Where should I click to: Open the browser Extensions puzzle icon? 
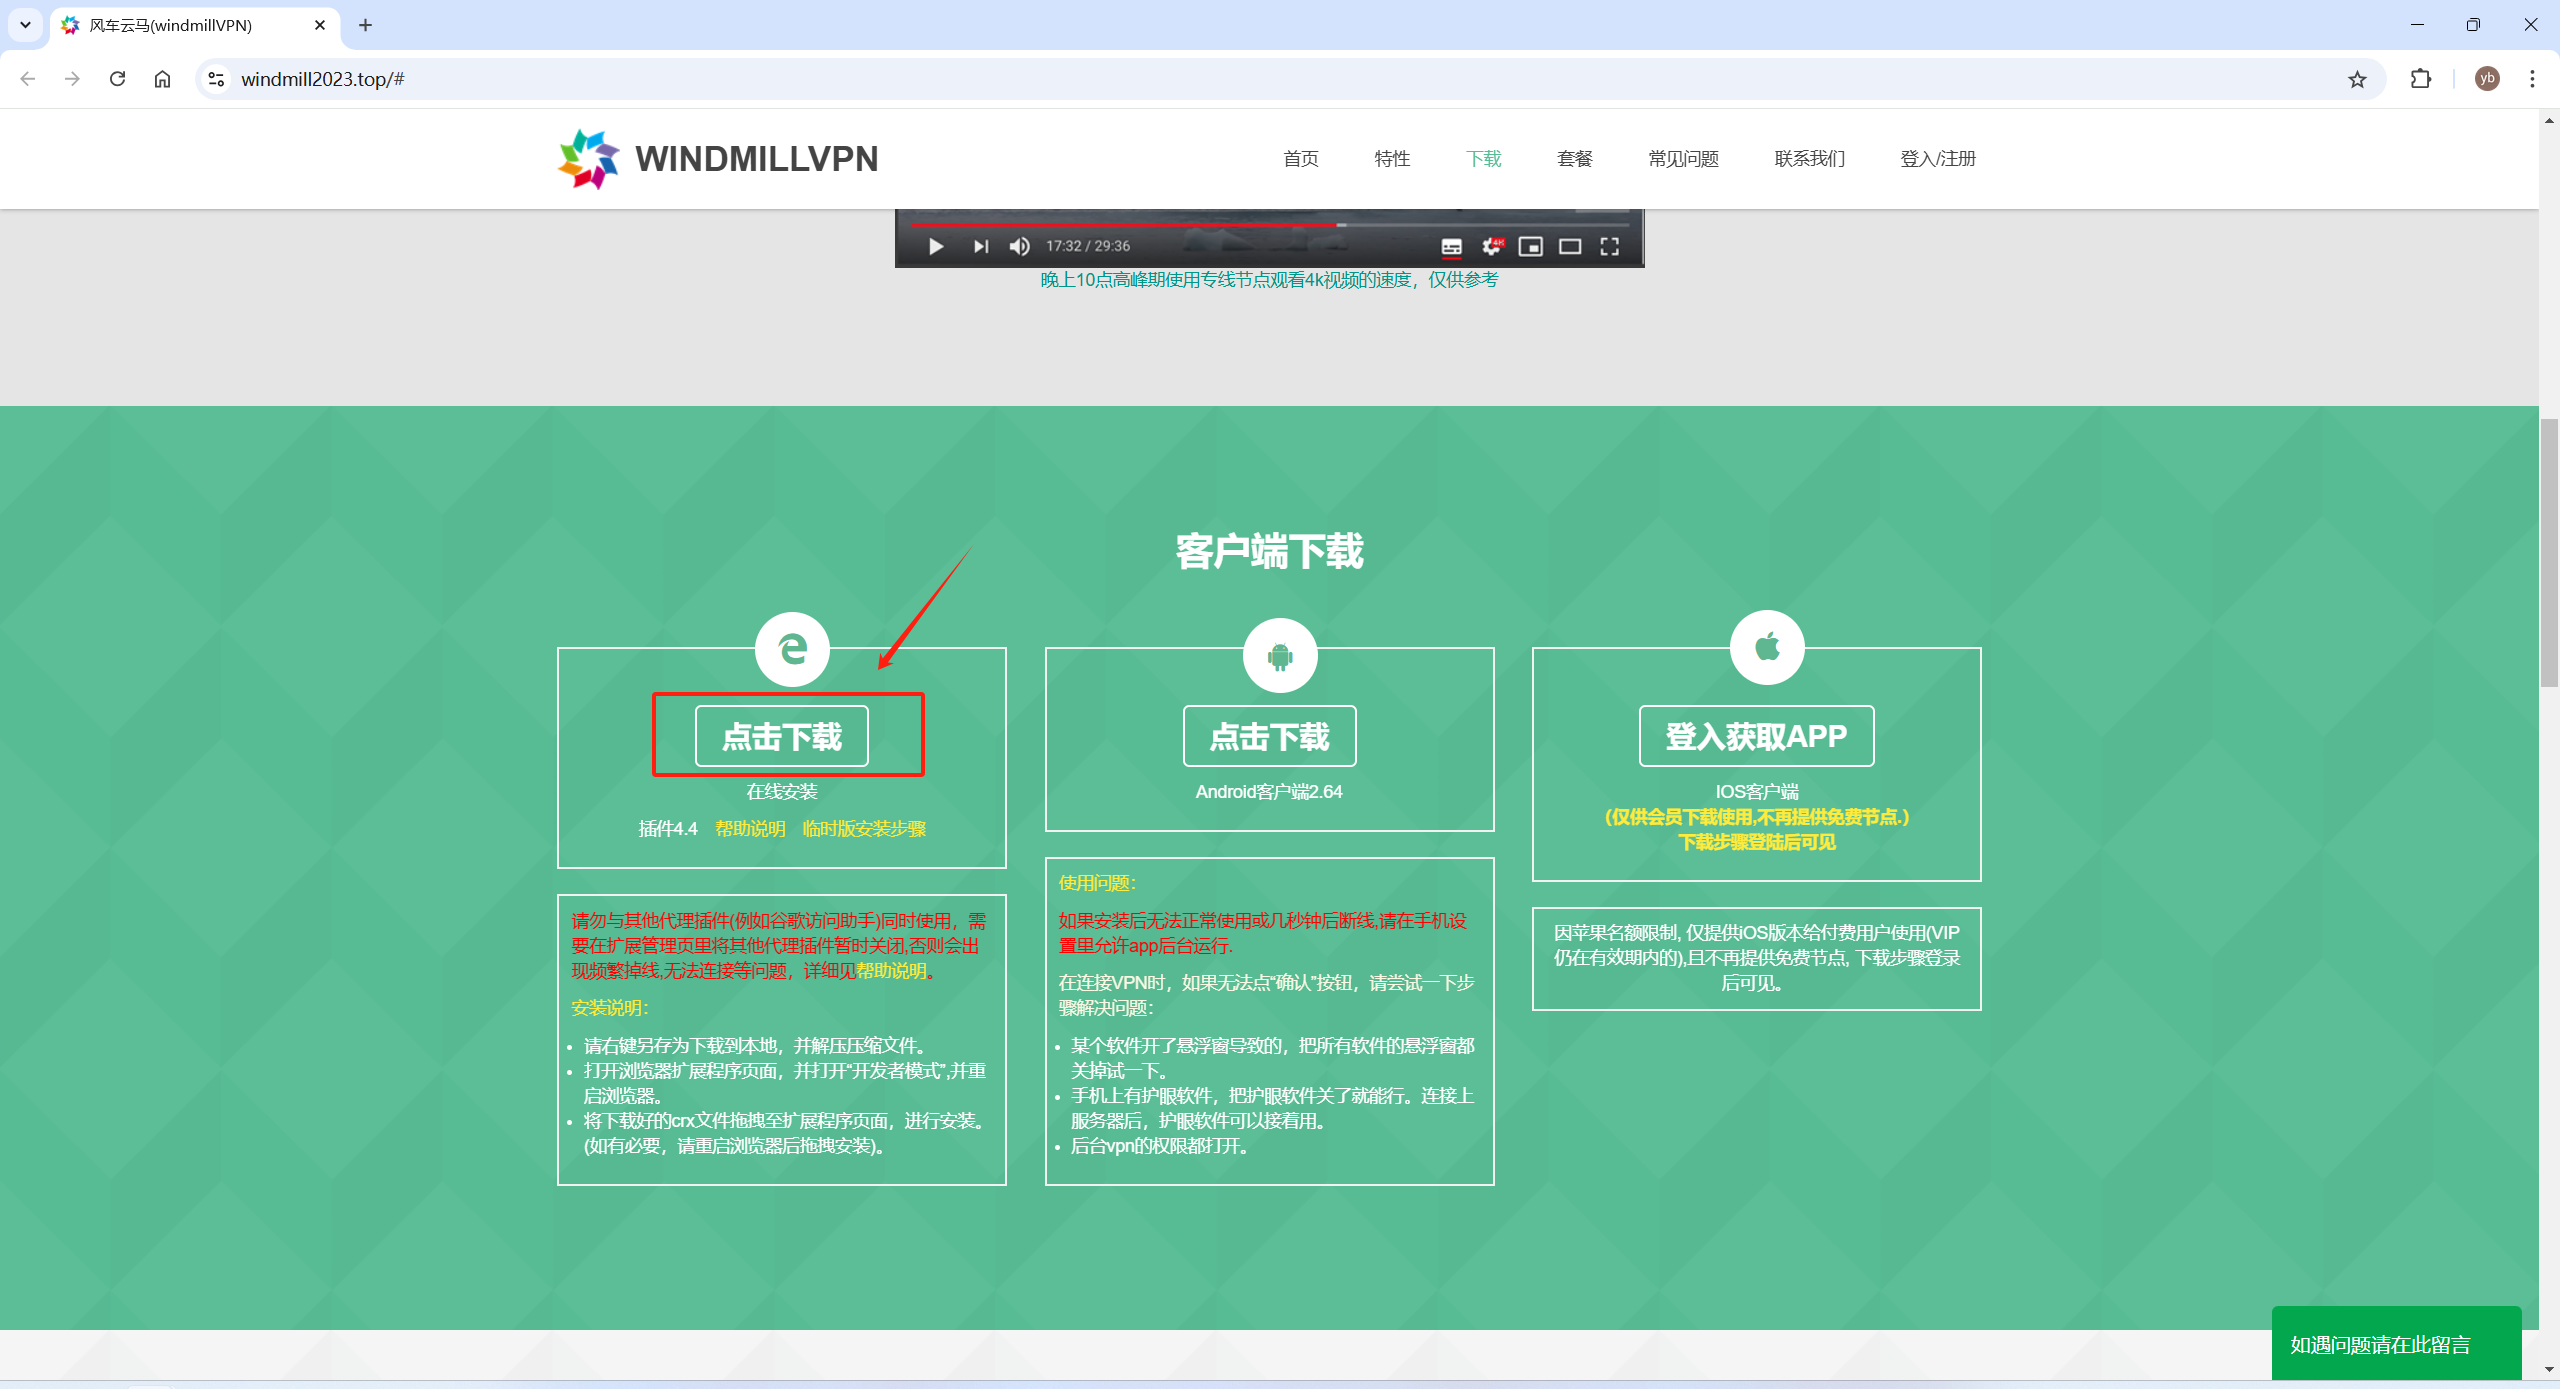point(2421,79)
